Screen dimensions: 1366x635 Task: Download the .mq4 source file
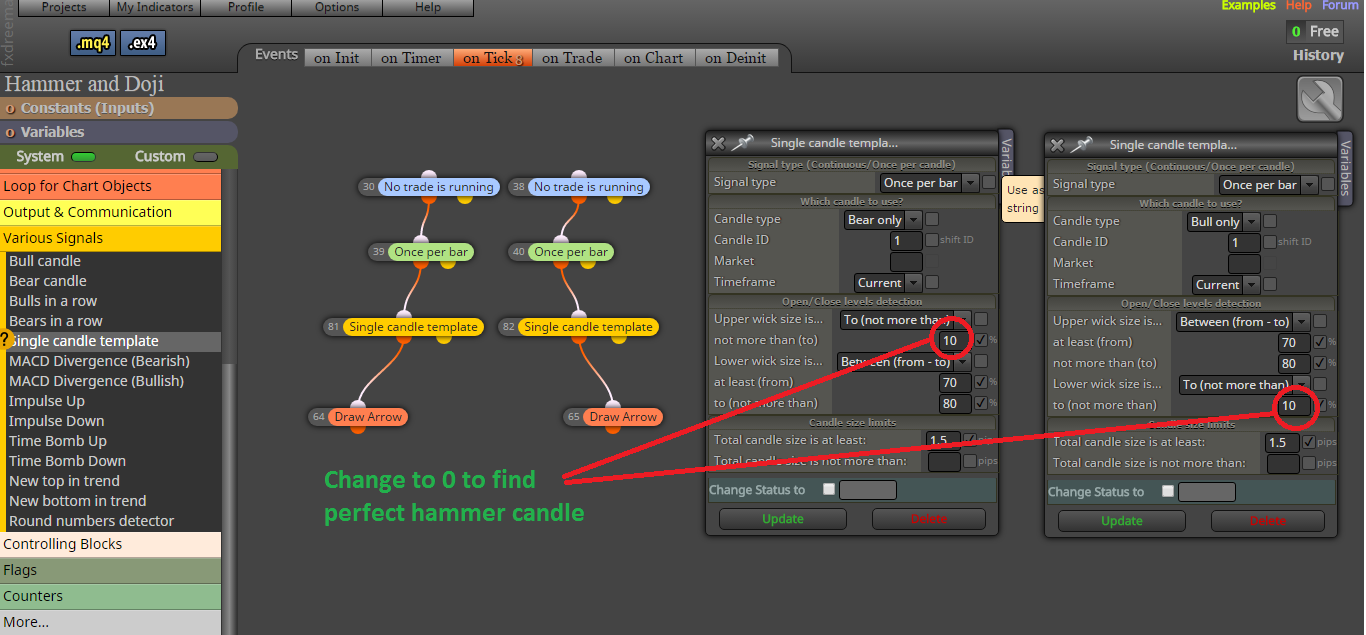click(x=93, y=43)
